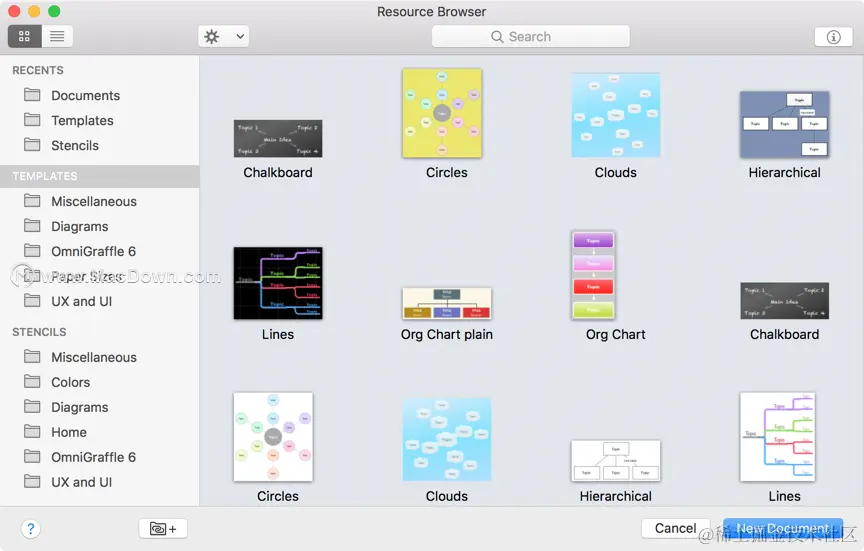Click the STENCILS sidebar heading
This screenshot has width=864, height=551.
(39, 332)
